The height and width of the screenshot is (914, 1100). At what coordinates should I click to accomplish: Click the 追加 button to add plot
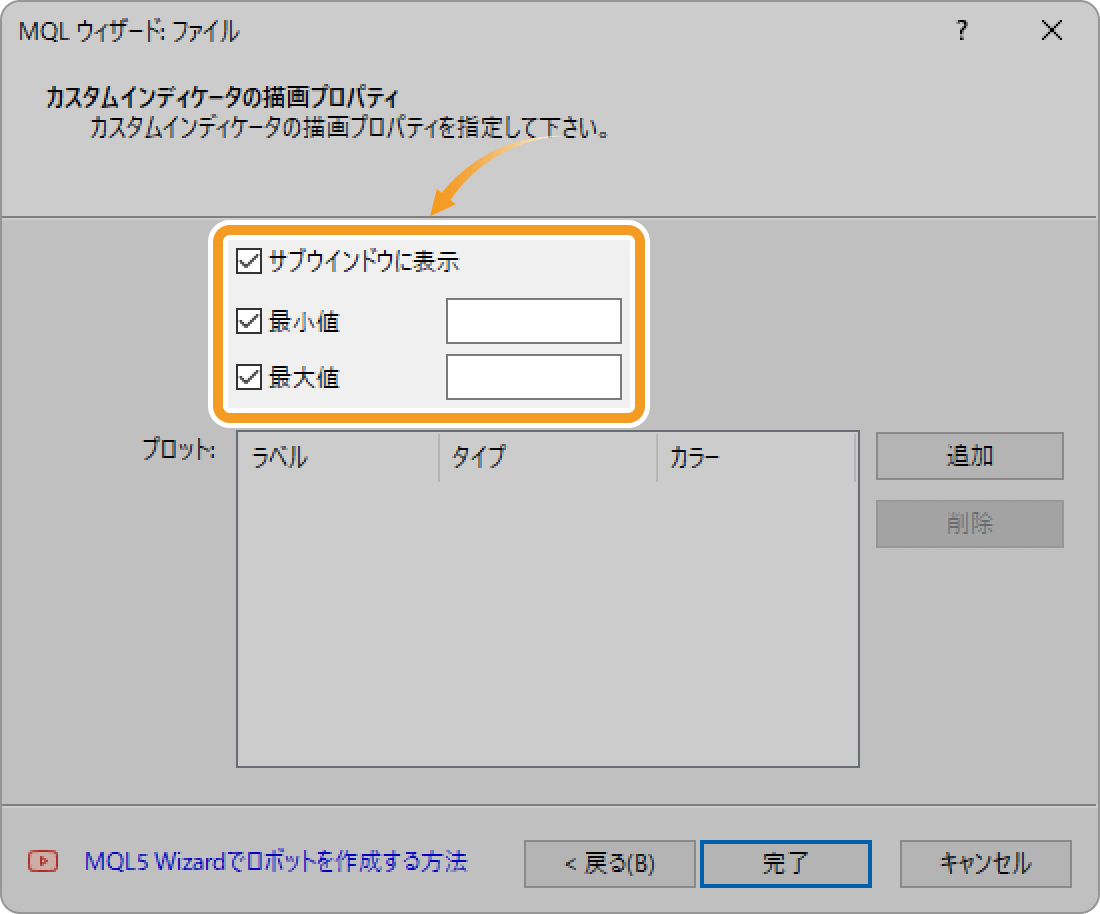coord(970,456)
